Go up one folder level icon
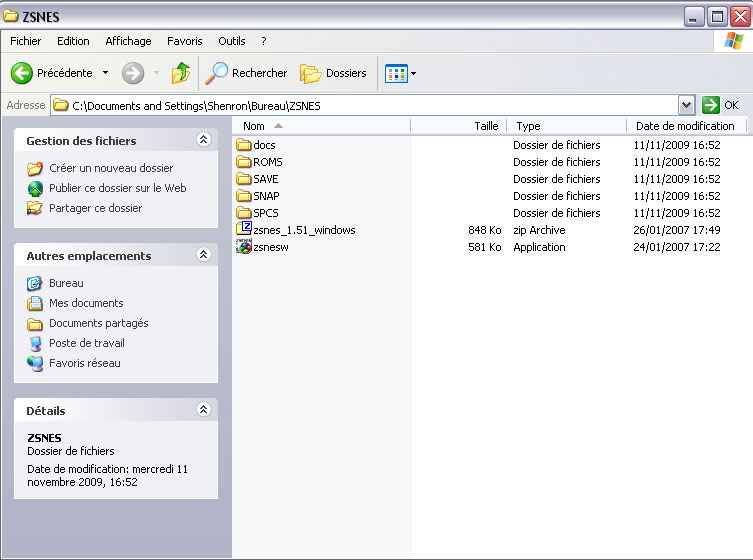Viewport: 753px width, 560px height. 181,73
